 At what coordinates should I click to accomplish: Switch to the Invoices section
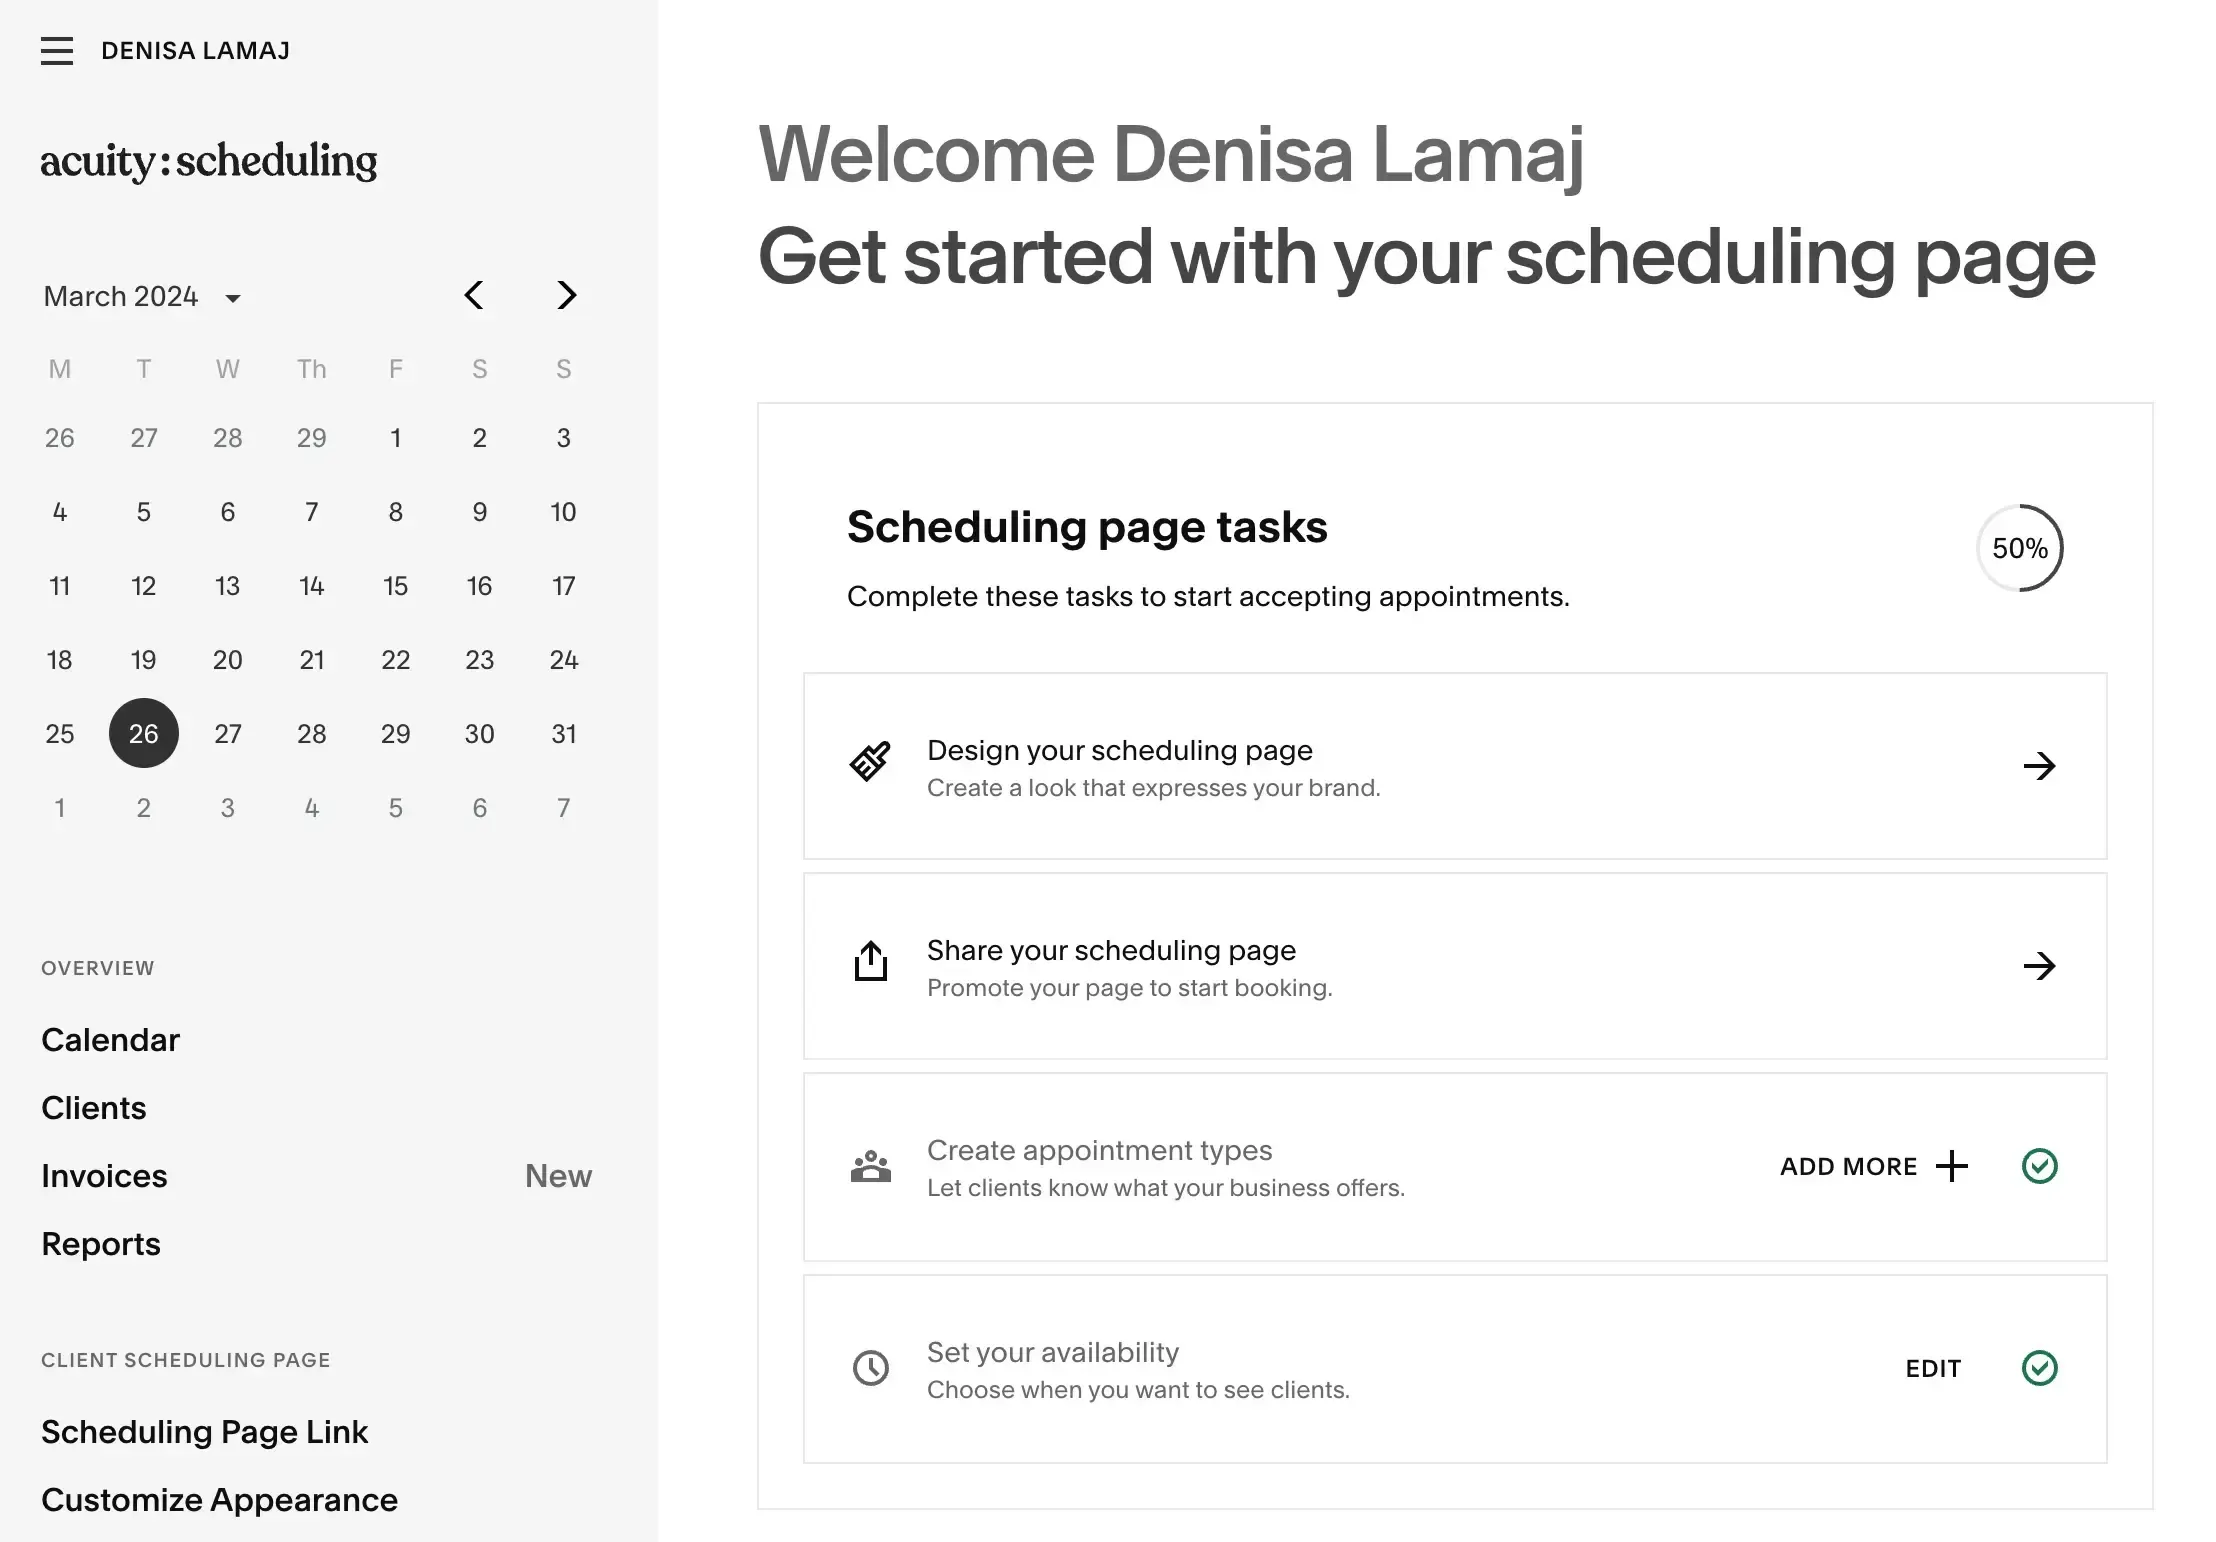pyautogui.click(x=104, y=1175)
